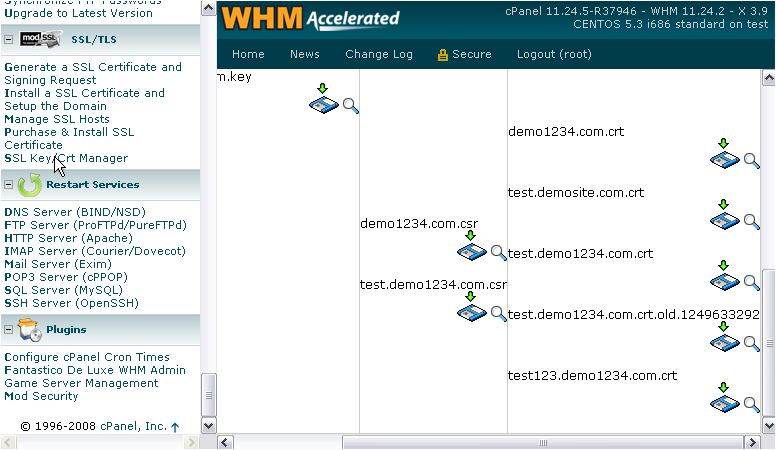The image size is (776, 450).
Task: Click the install icon for demo1234.com.crt
Action: (724, 158)
